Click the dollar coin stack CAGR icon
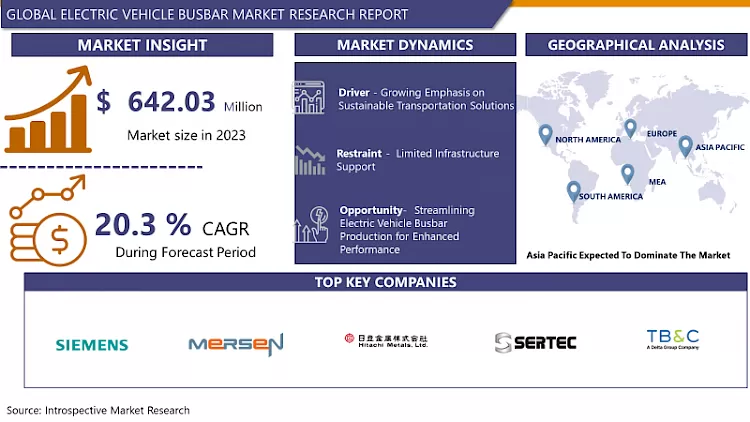Viewport: 750px width, 422px height. (48, 221)
